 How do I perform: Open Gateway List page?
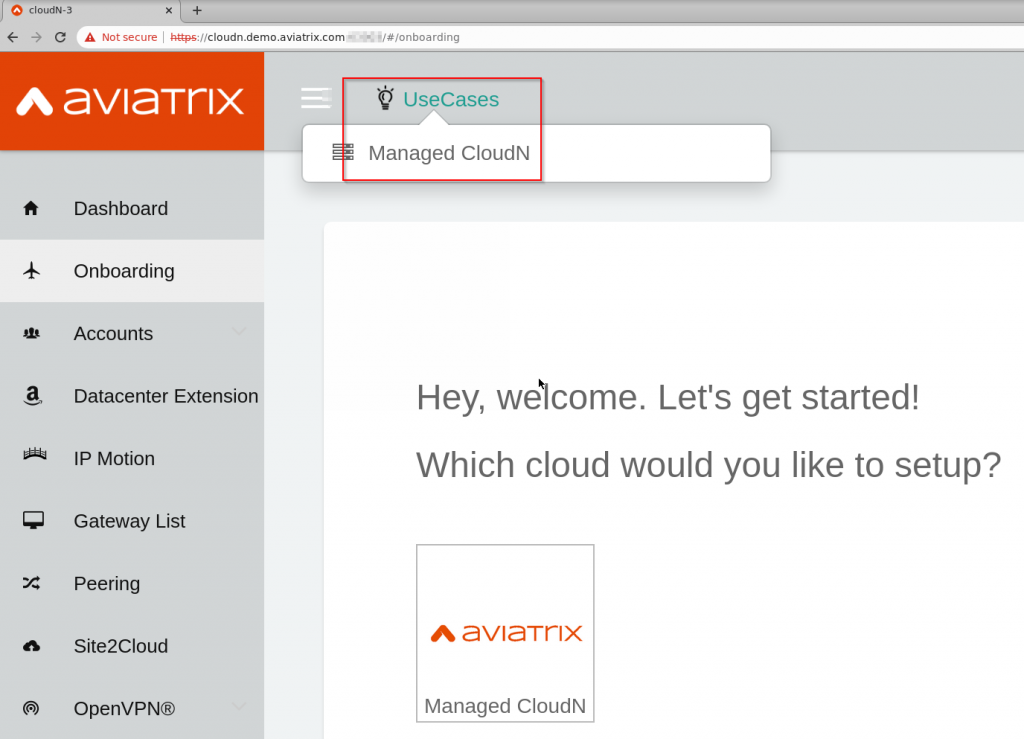(132, 521)
